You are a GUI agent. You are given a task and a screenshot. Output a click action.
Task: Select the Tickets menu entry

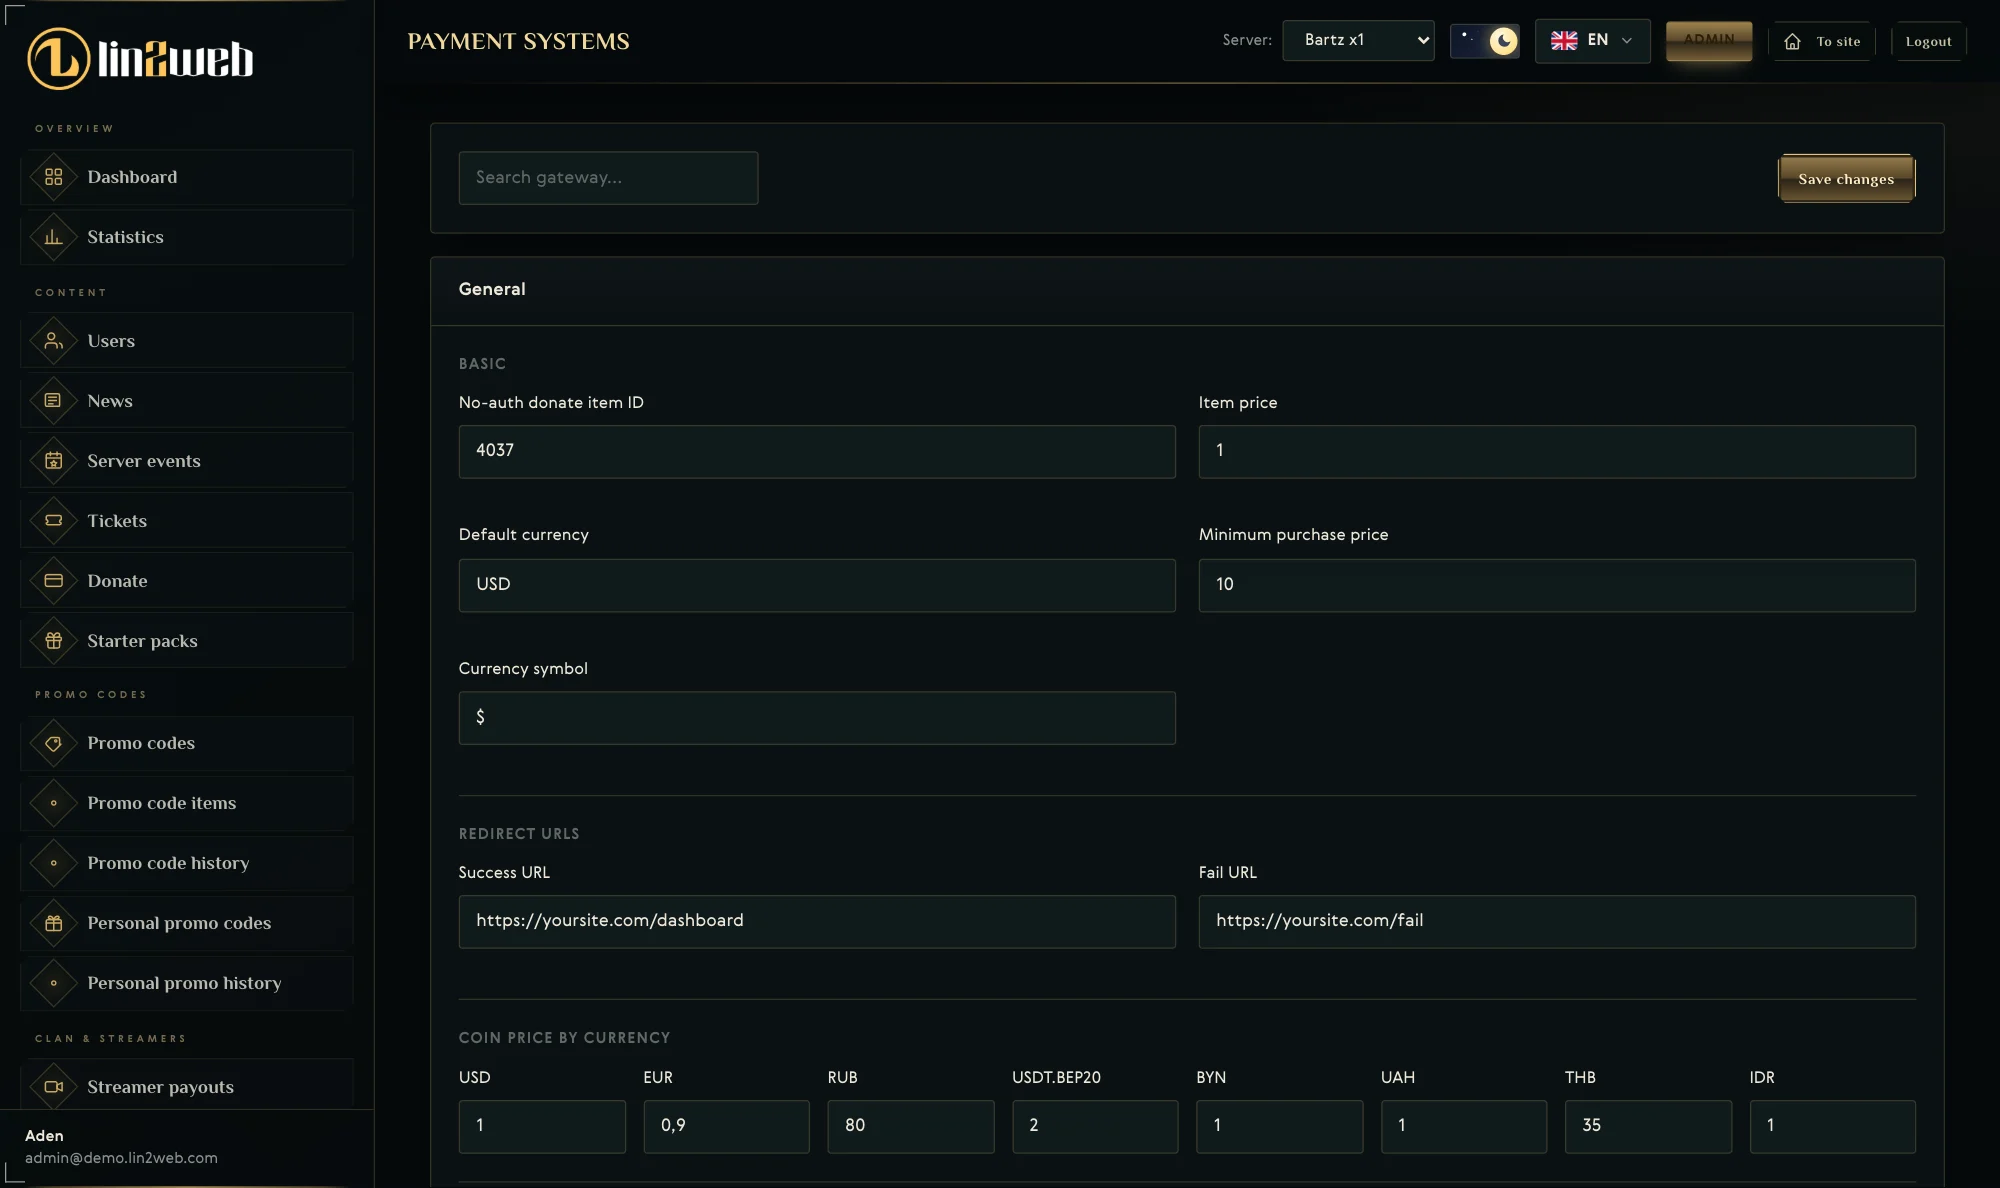coord(187,521)
